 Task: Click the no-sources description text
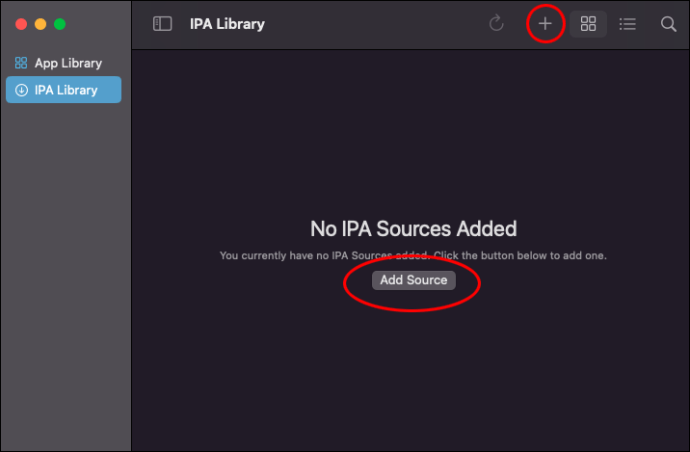[413, 256]
